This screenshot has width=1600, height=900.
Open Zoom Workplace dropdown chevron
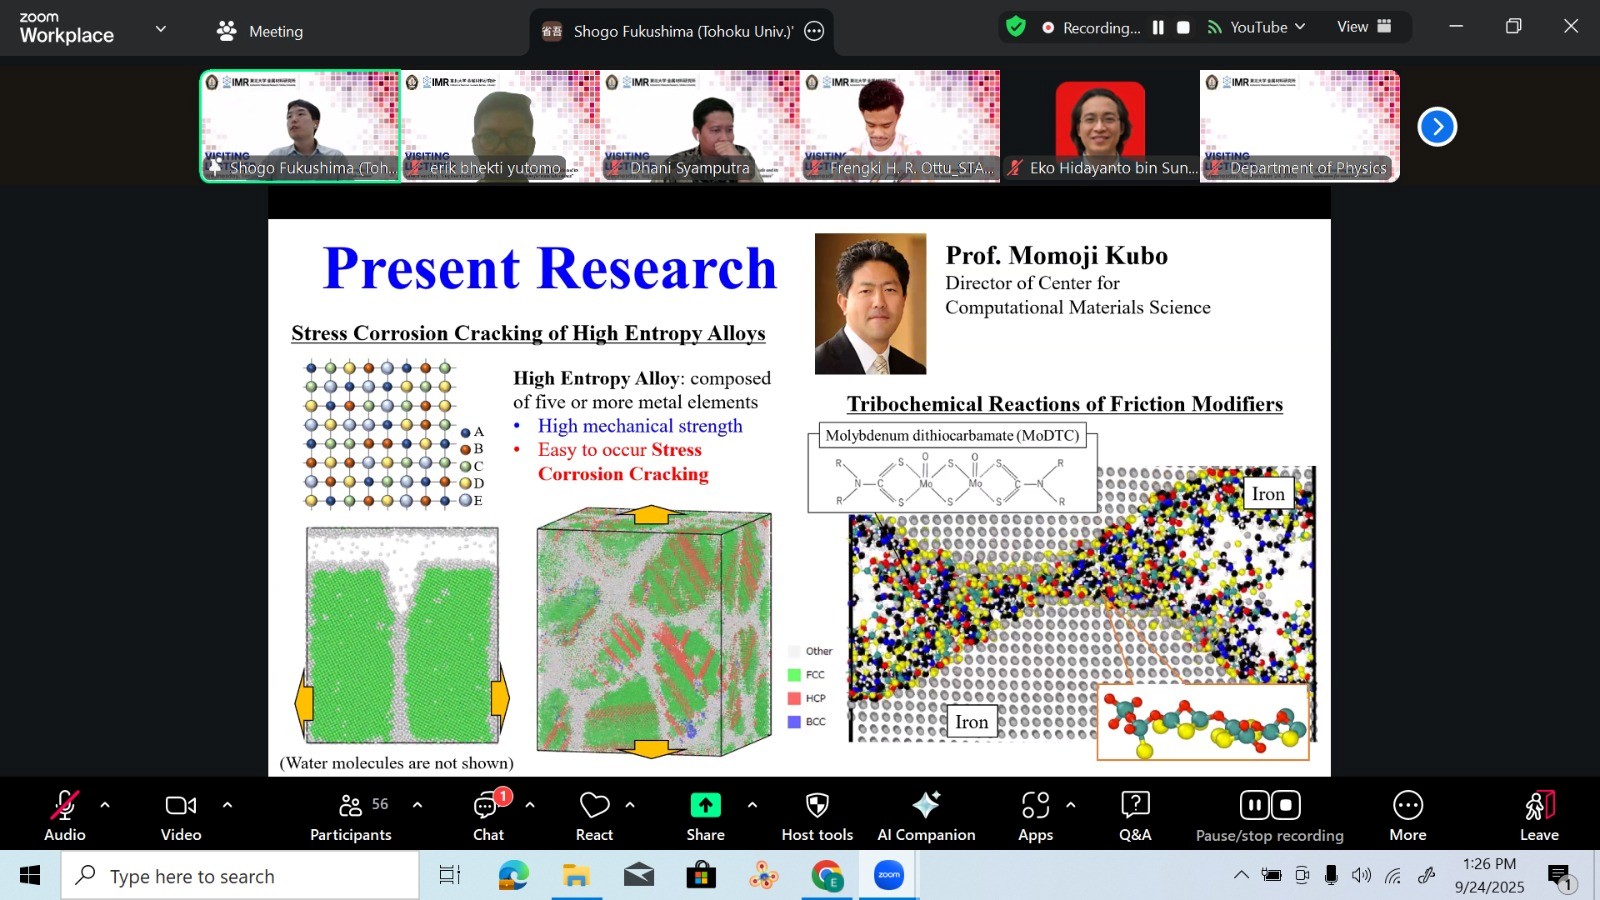(161, 29)
